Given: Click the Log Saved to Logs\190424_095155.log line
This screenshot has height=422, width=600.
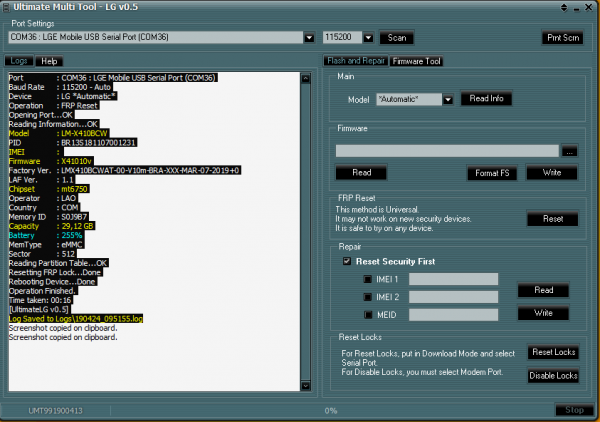Looking at the screenshot, I should coord(76,319).
